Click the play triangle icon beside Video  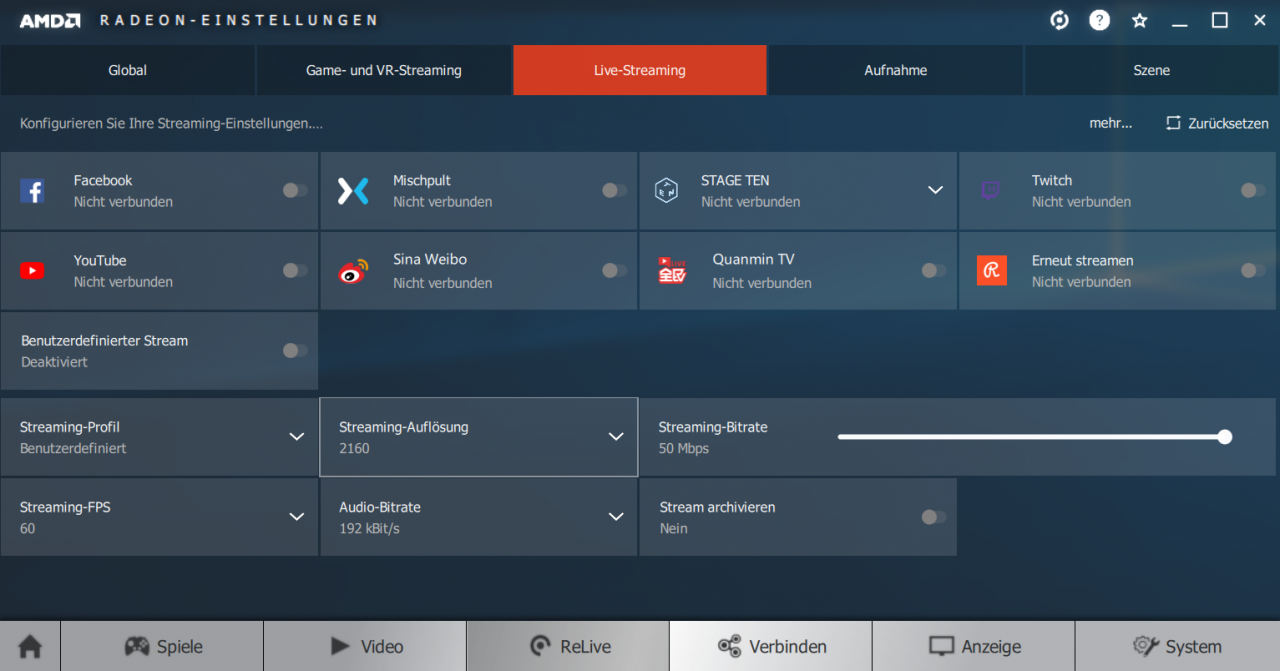340,645
